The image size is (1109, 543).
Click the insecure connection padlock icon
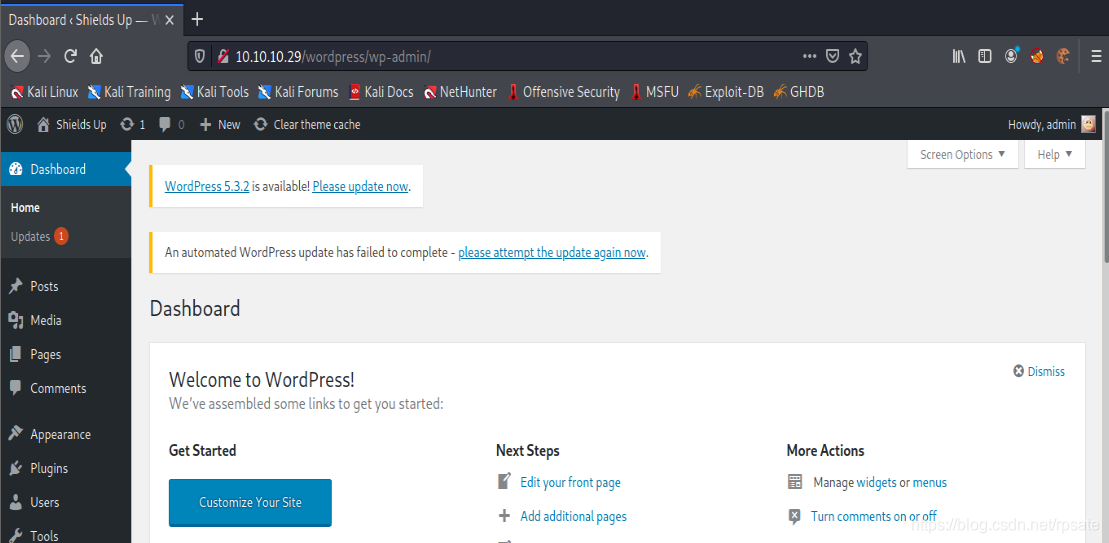[x=223, y=57]
